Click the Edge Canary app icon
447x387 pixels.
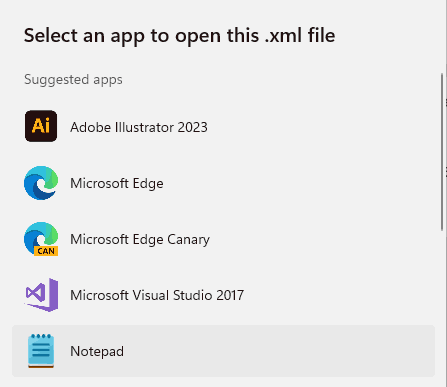(41, 239)
